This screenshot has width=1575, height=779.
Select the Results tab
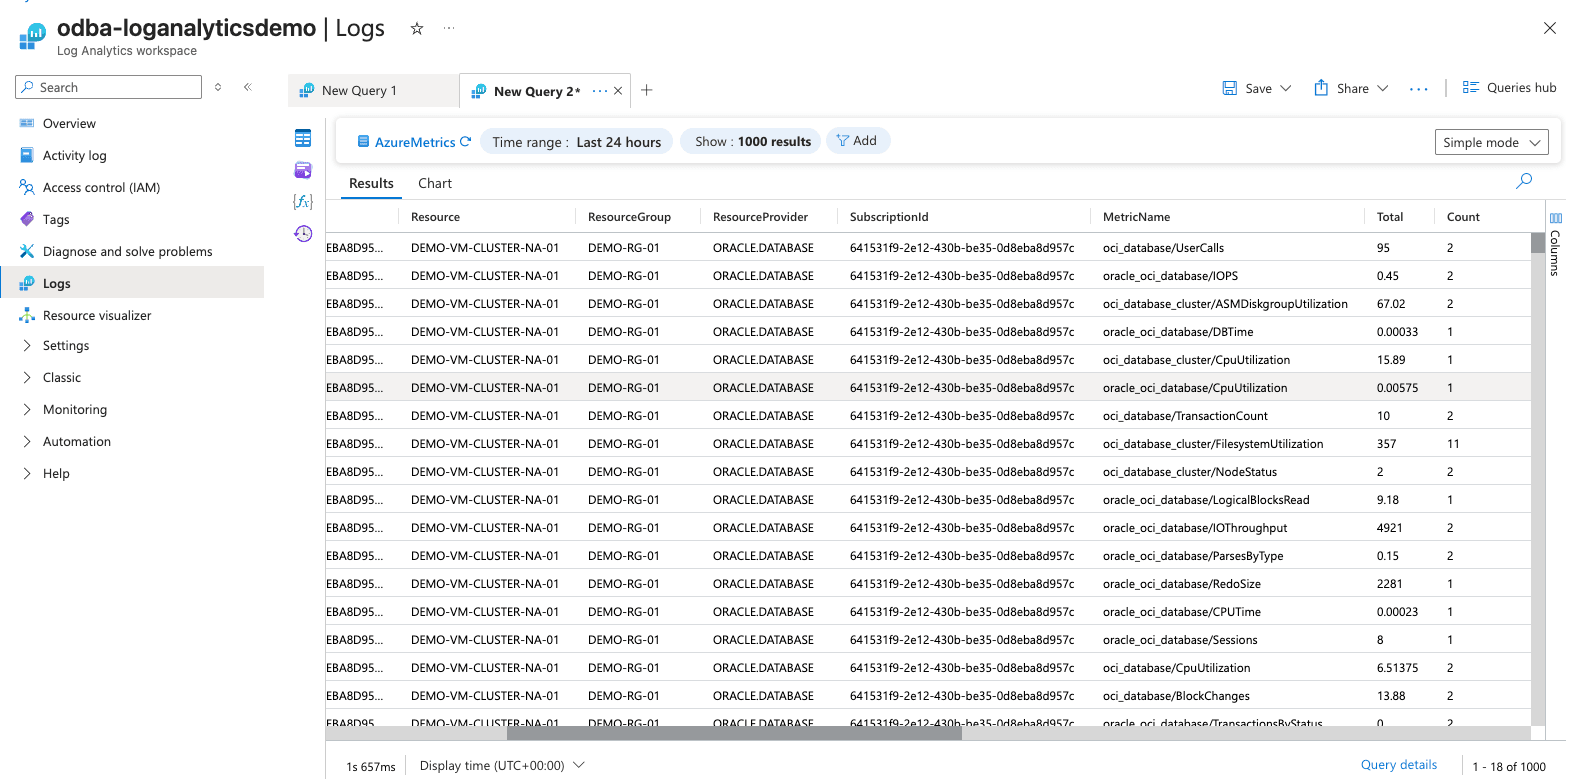[371, 183]
